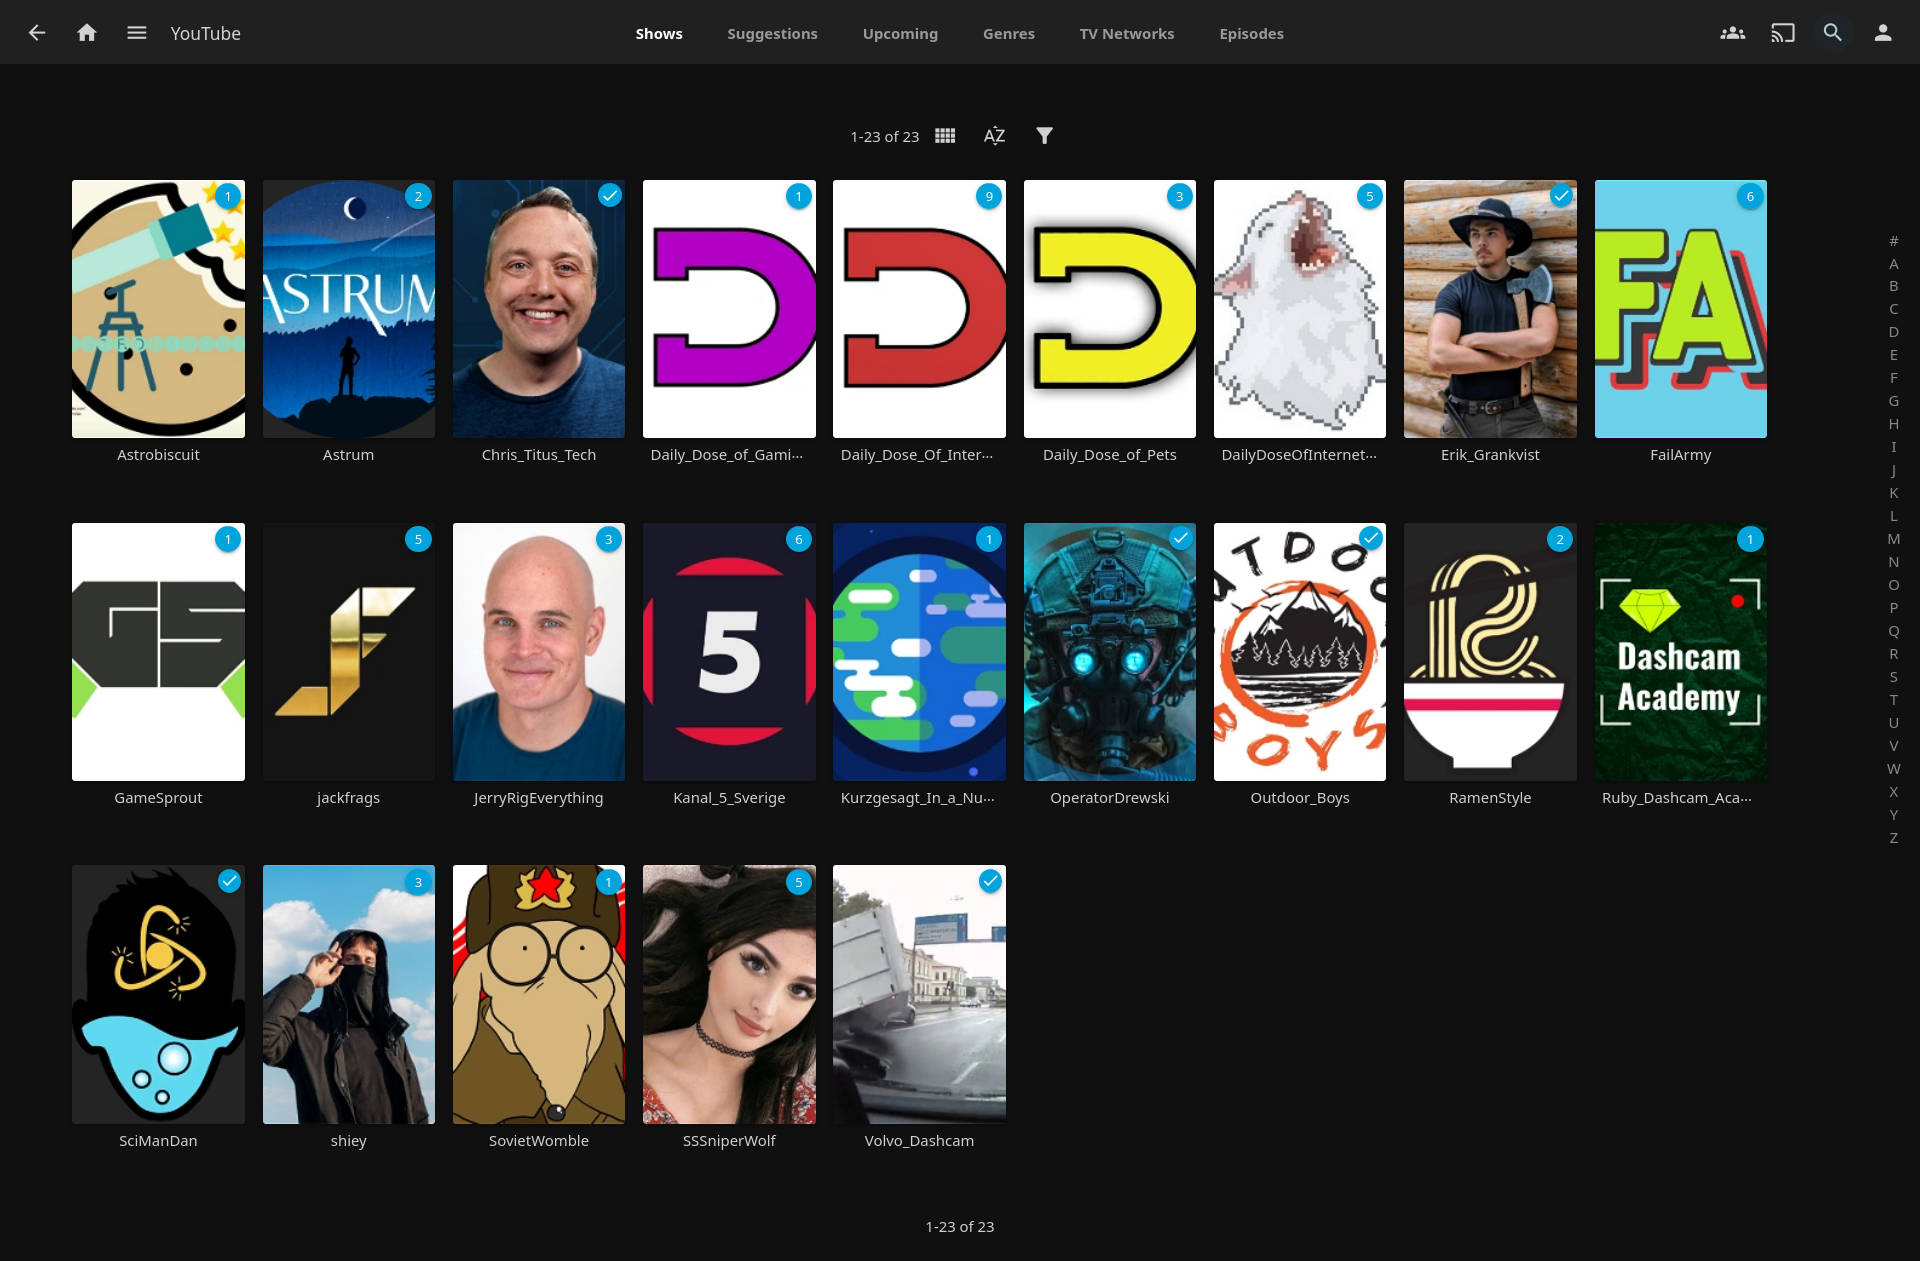1920x1261 pixels.
Task: Switch to the TV Networks tab
Action: 1126,34
